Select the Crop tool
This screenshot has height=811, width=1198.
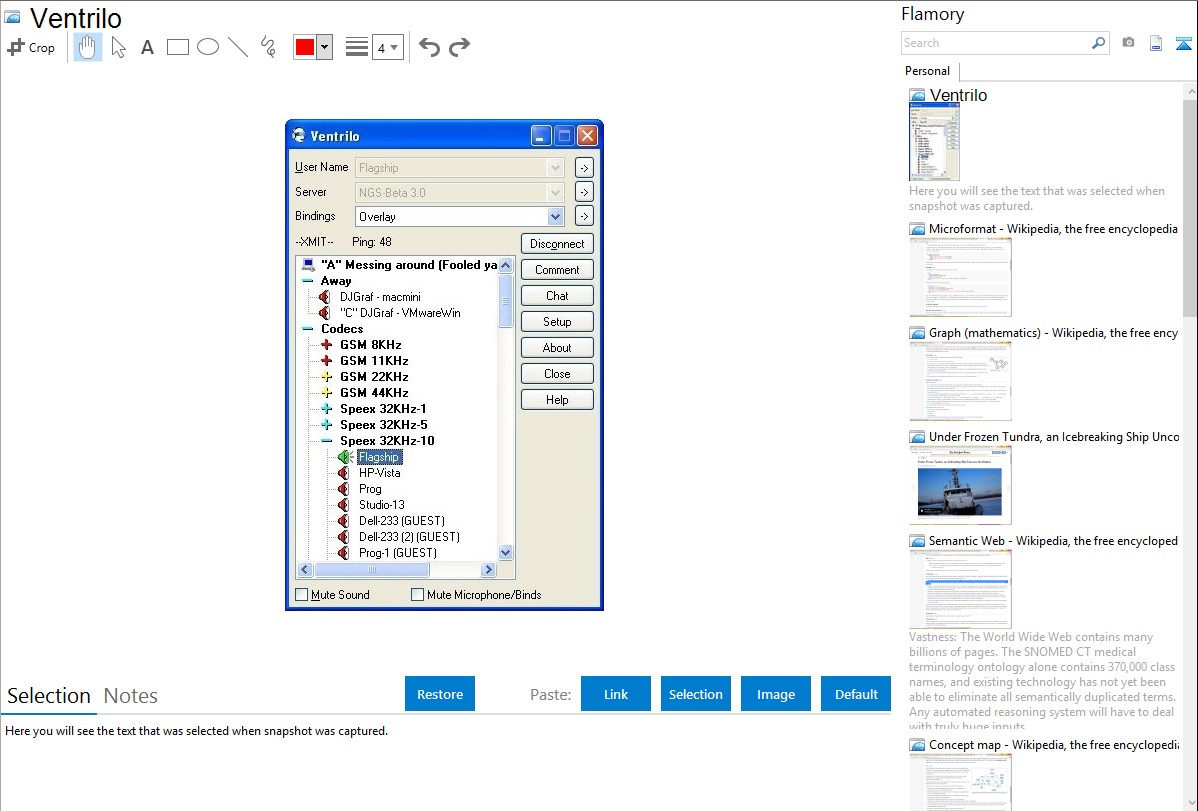31,47
